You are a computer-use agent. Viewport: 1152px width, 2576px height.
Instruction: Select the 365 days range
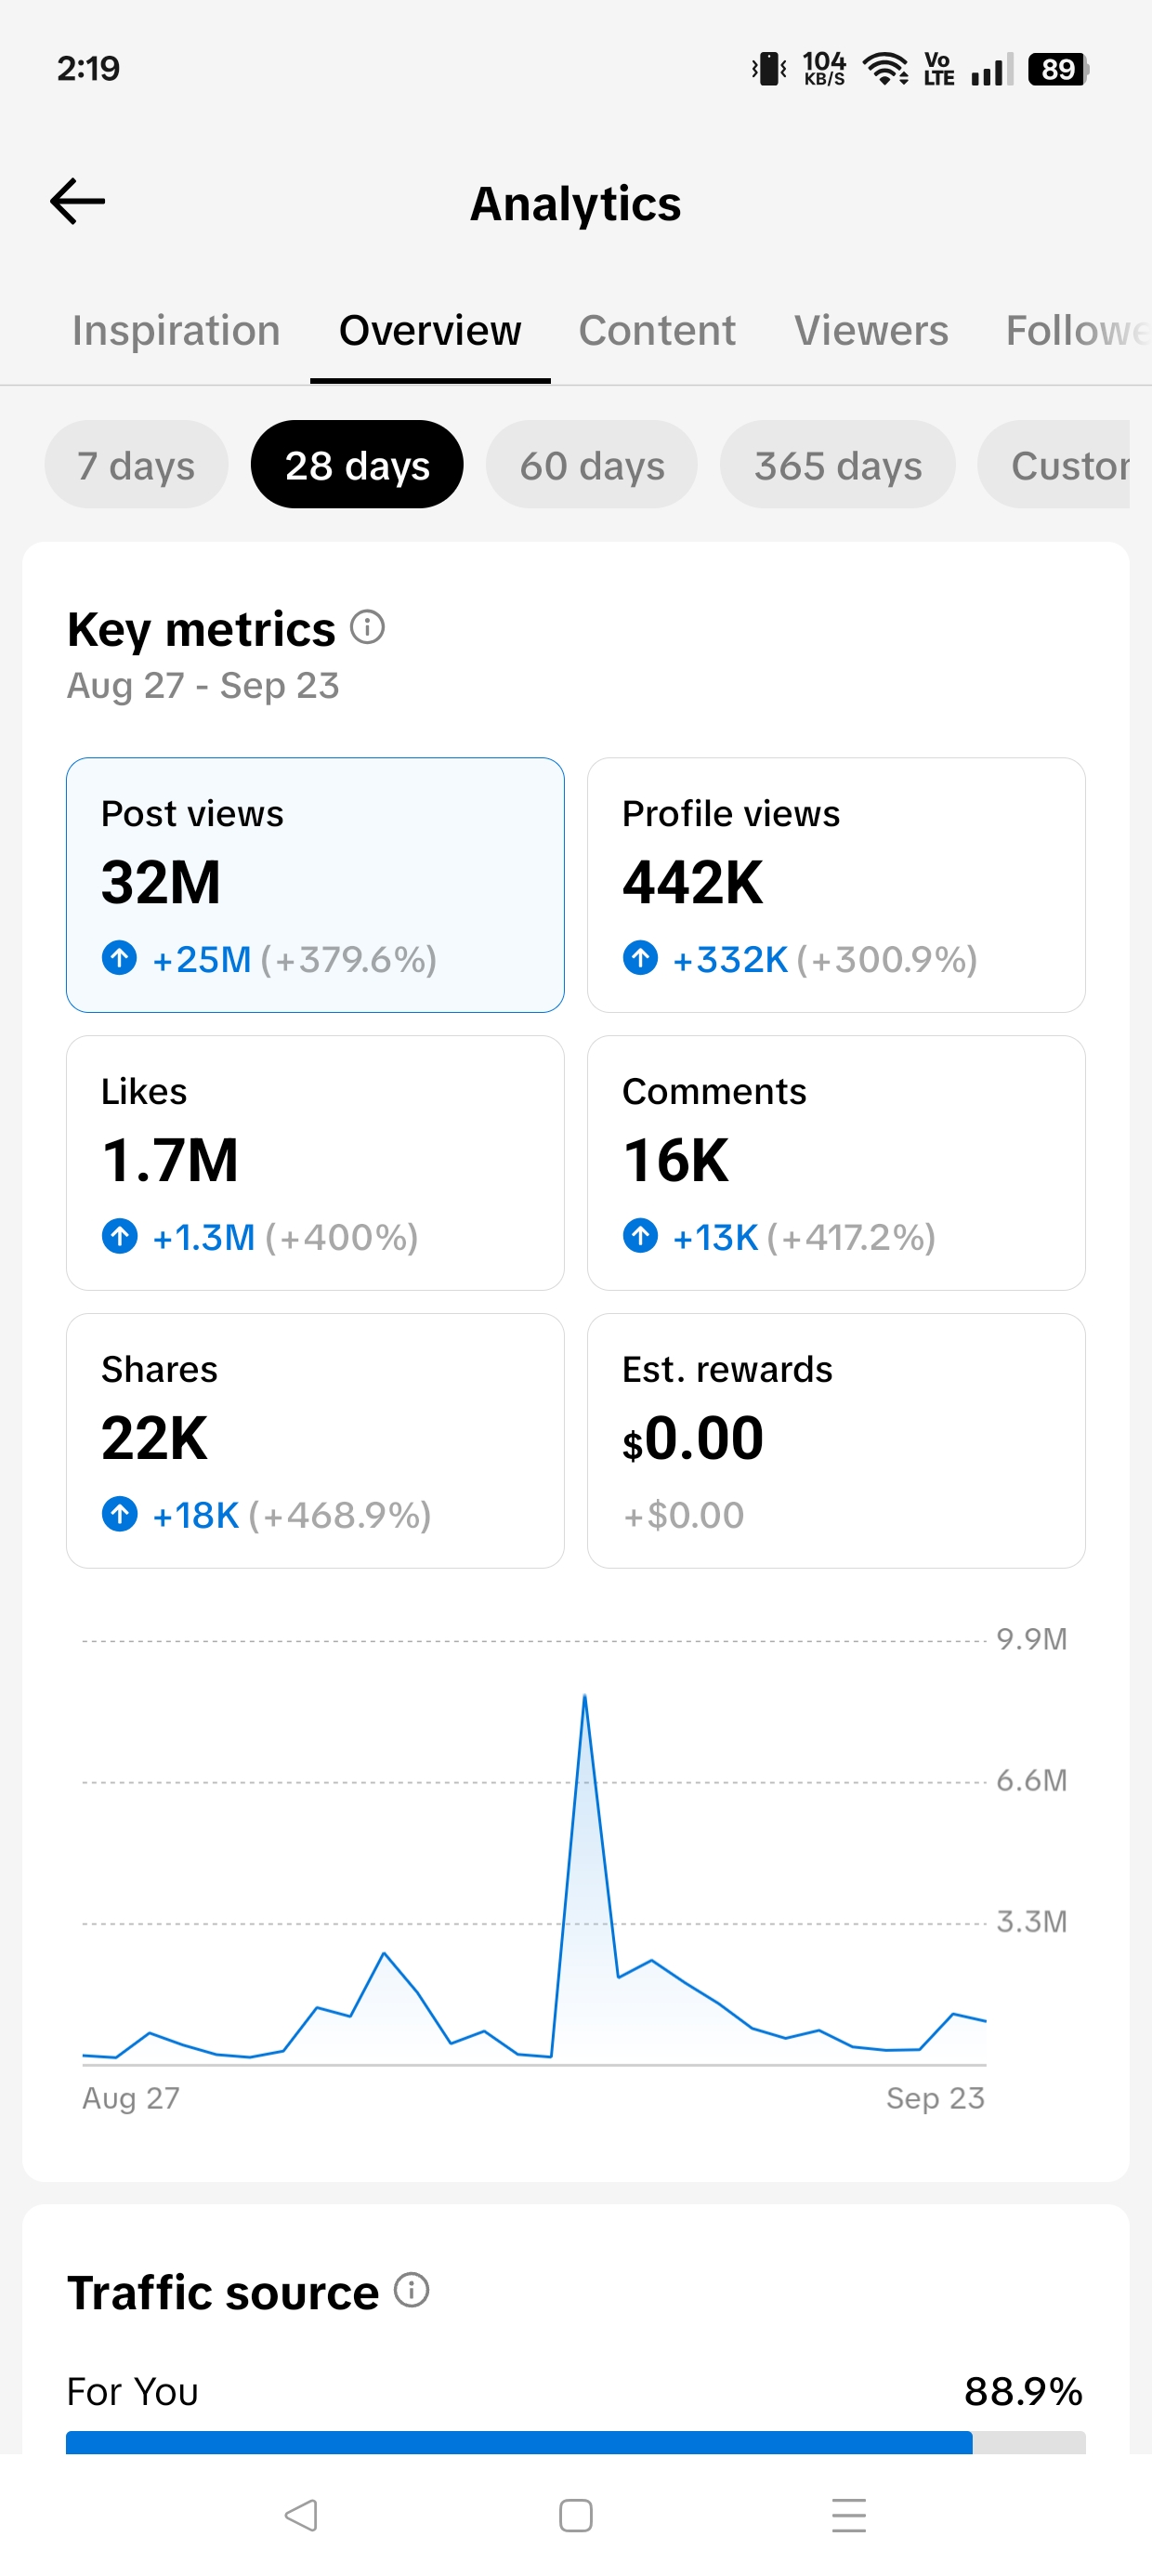coord(838,465)
